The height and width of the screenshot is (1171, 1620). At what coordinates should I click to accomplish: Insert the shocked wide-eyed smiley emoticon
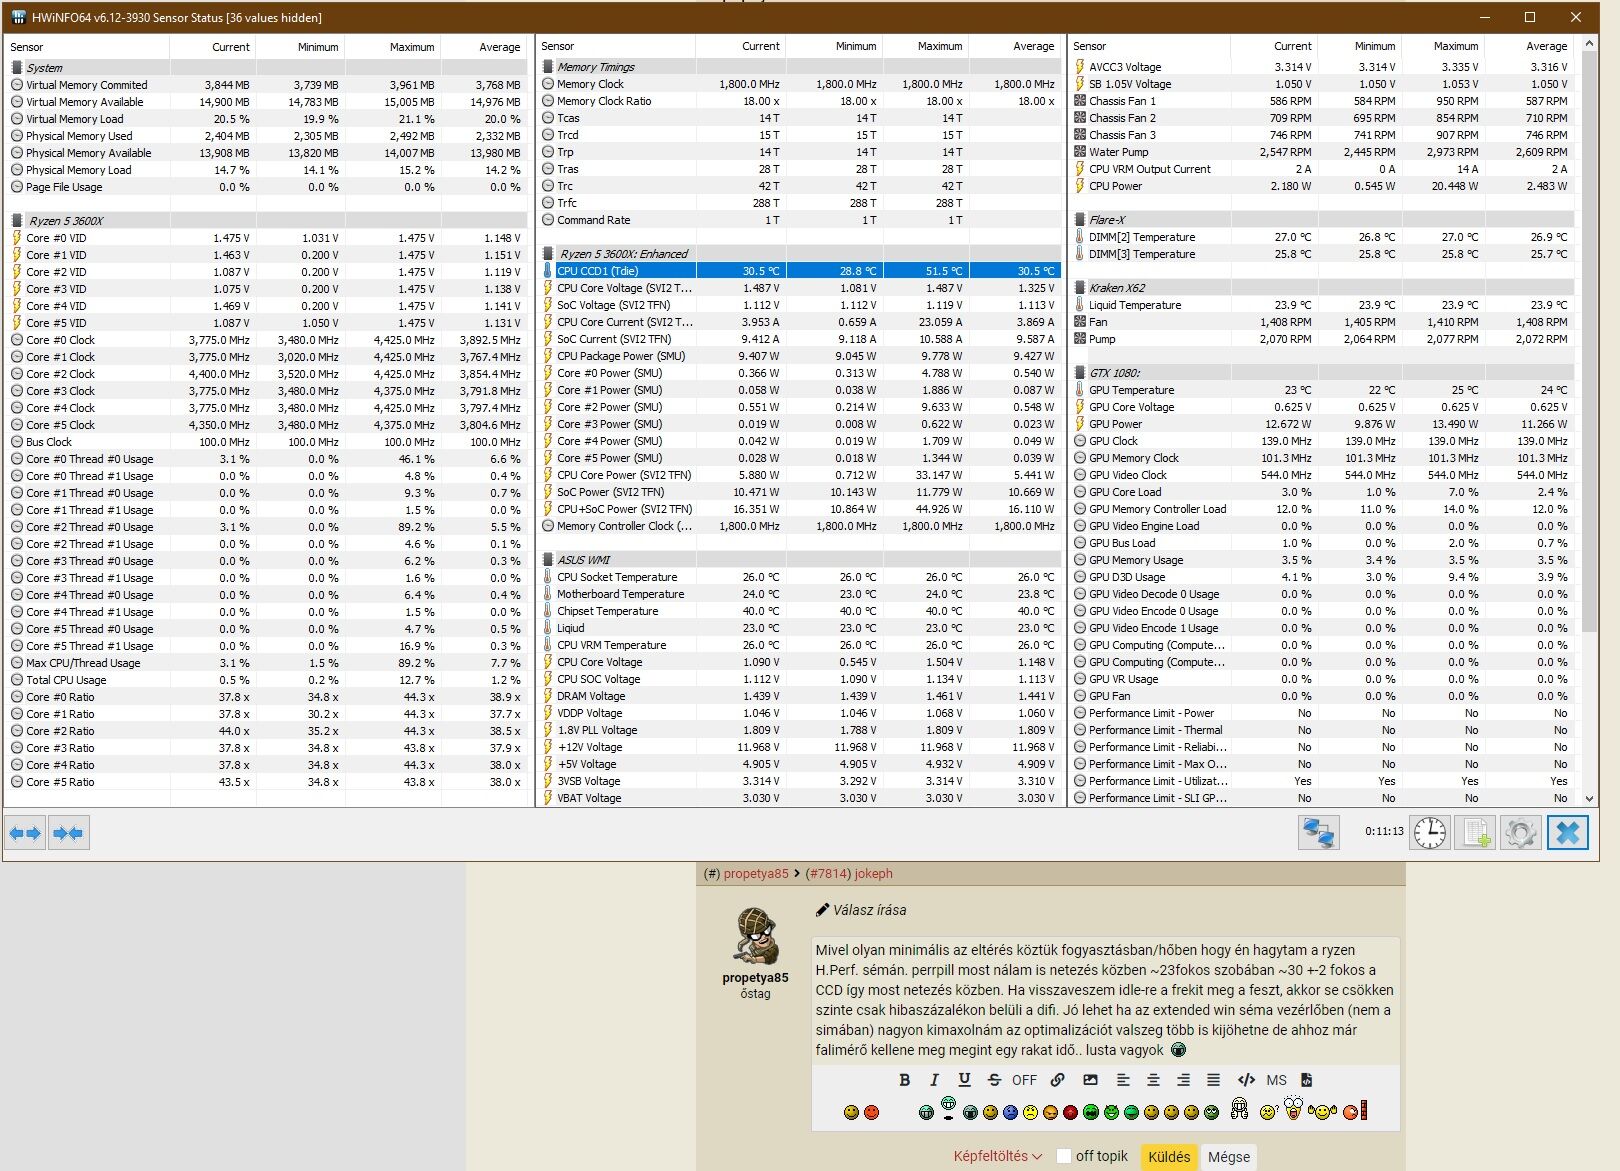click(1294, 1108)
